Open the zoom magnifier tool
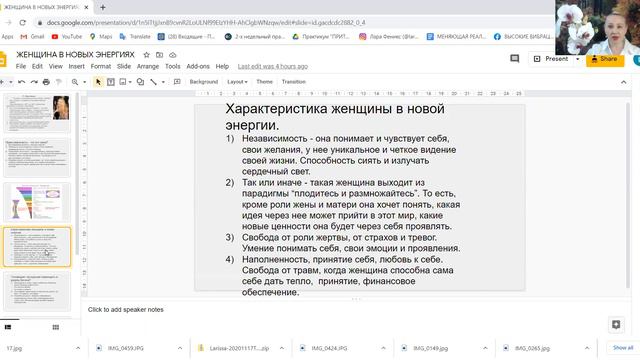This screenshot has width=640, height=360. [75, 82]
